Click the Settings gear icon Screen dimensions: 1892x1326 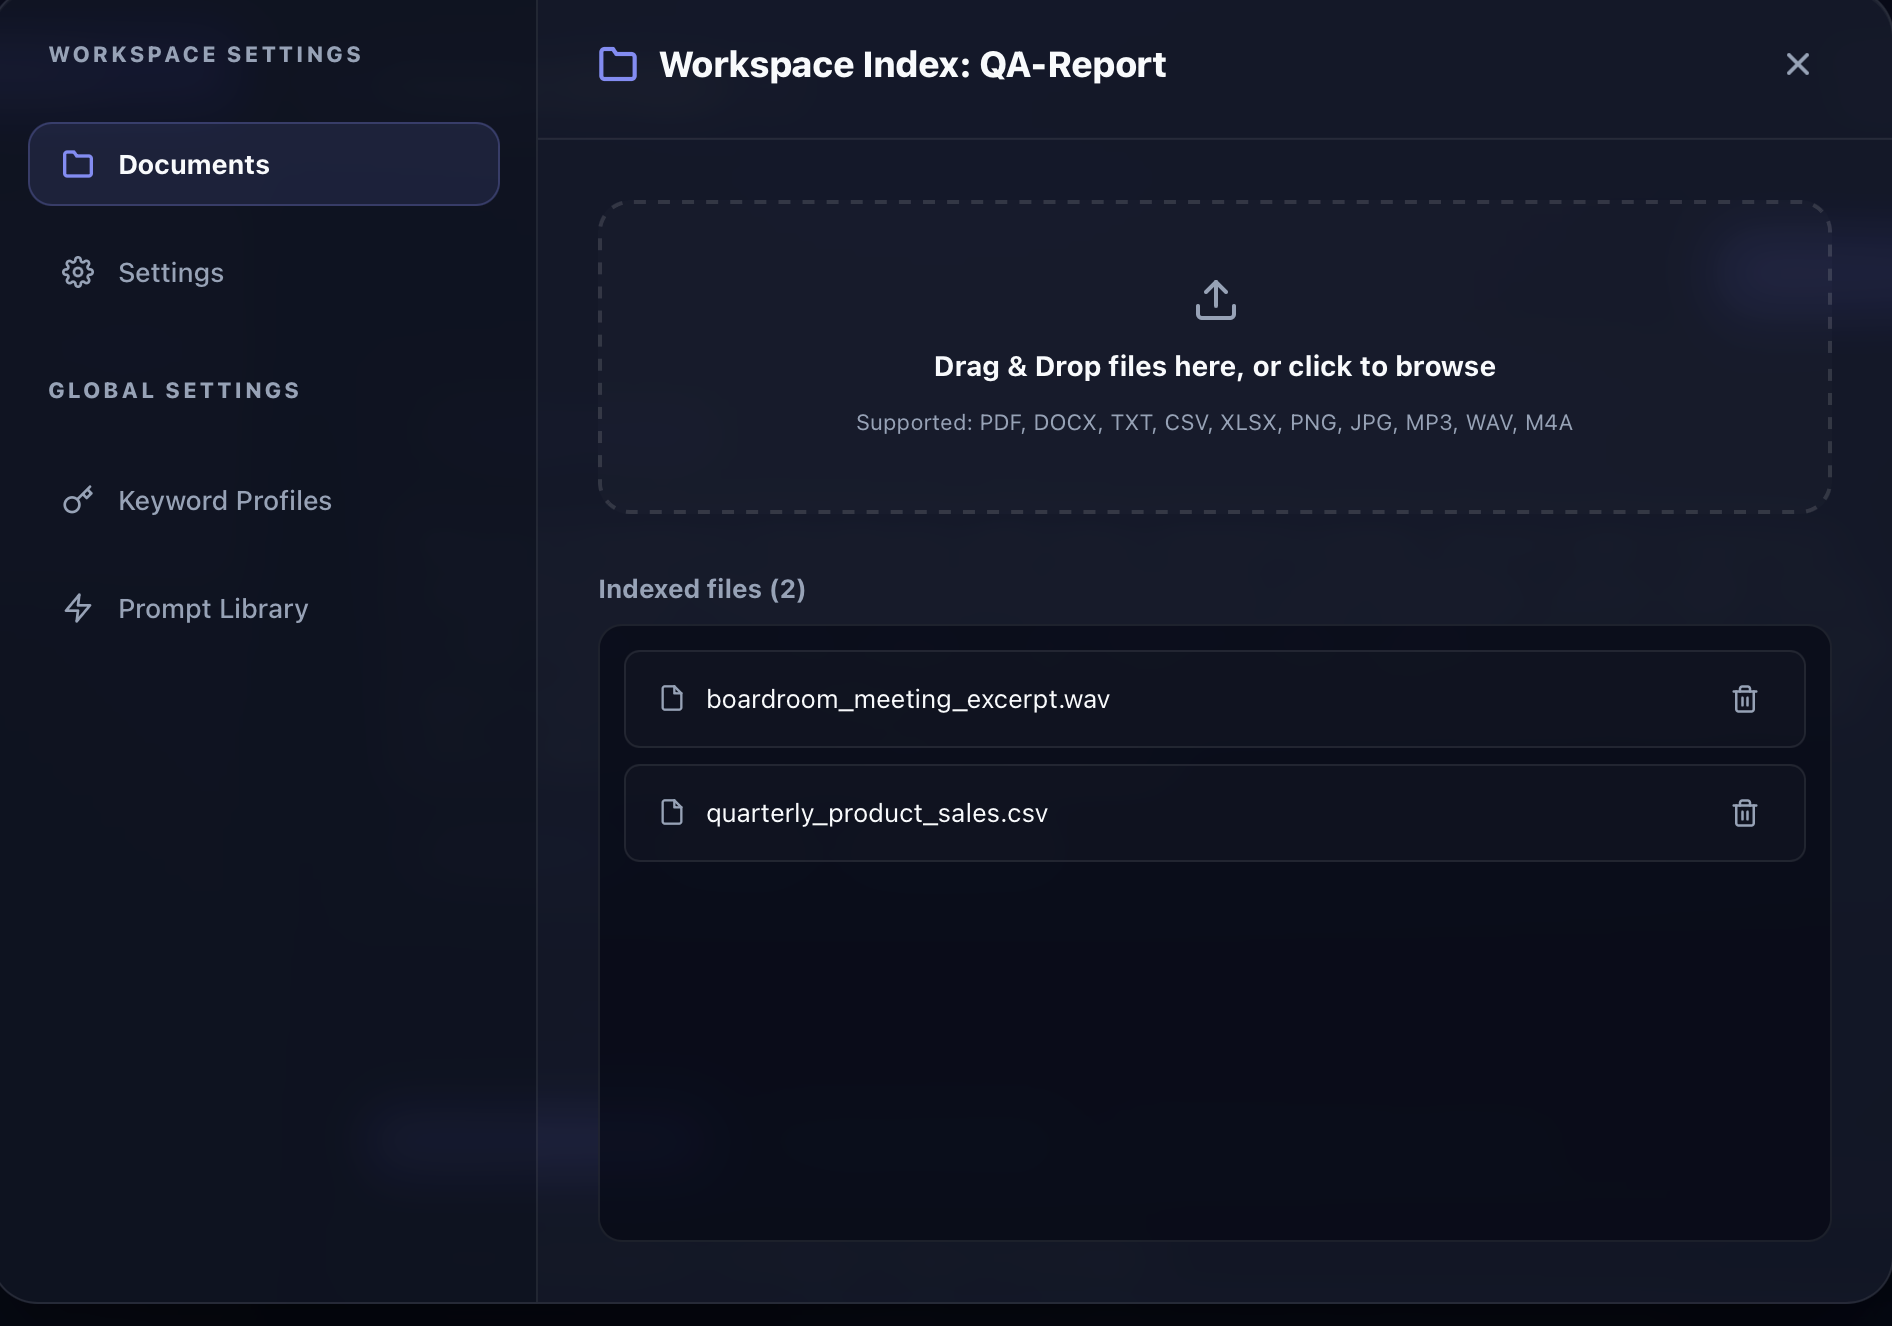pos(78,272)
